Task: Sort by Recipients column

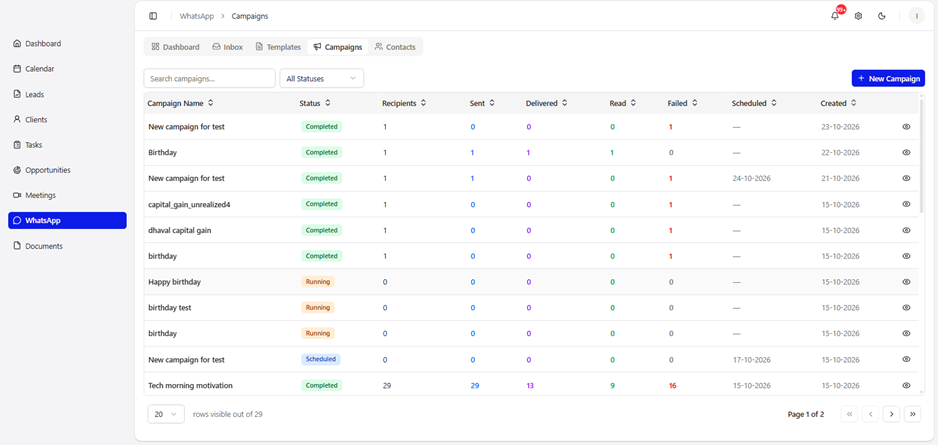Action: pyautogui.click(x=404, y=103)
